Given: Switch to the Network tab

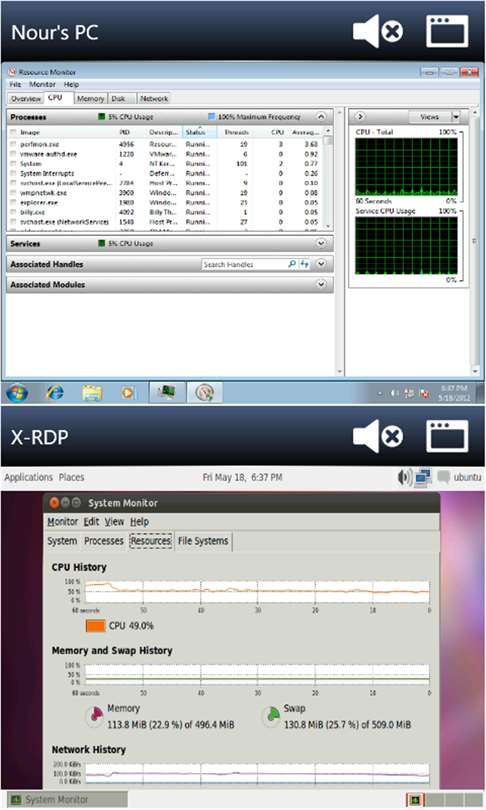Looking at the screenshot, I should (x=154, y=99).
